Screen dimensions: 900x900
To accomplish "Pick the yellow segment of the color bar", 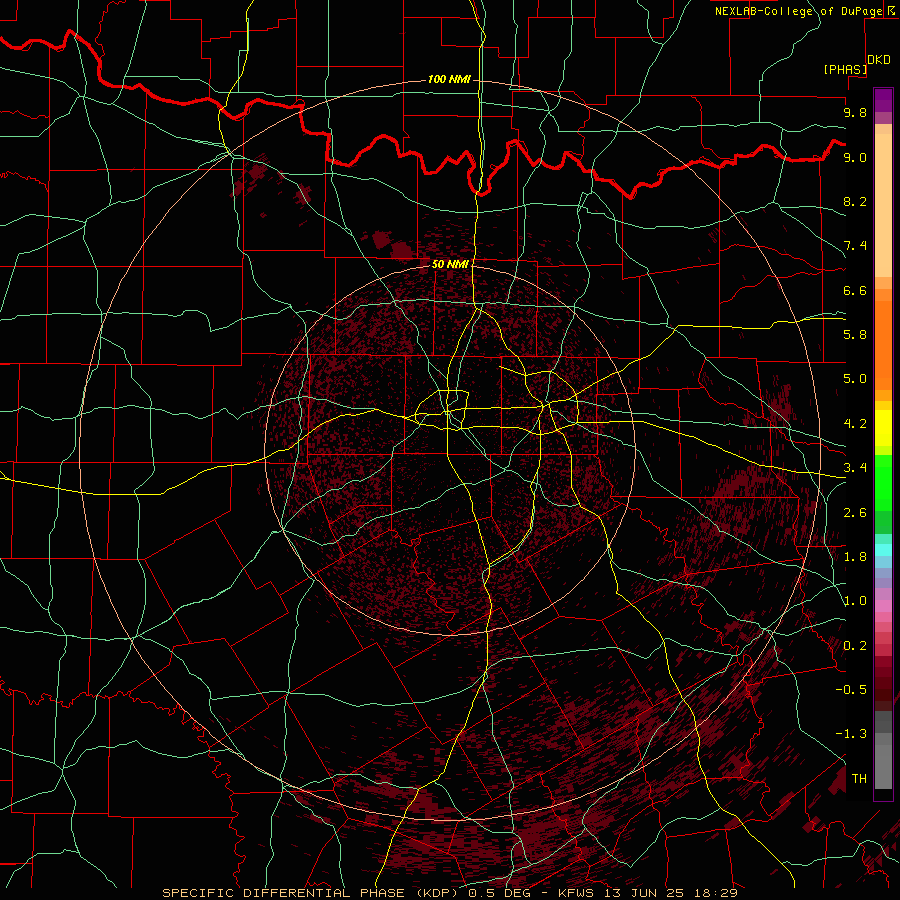I will tap(883, 428).
